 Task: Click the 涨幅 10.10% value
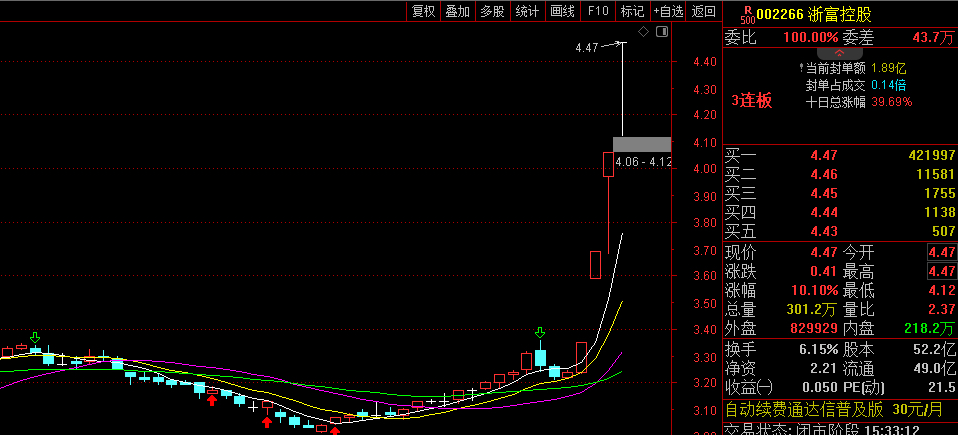(x=816, y=290)
